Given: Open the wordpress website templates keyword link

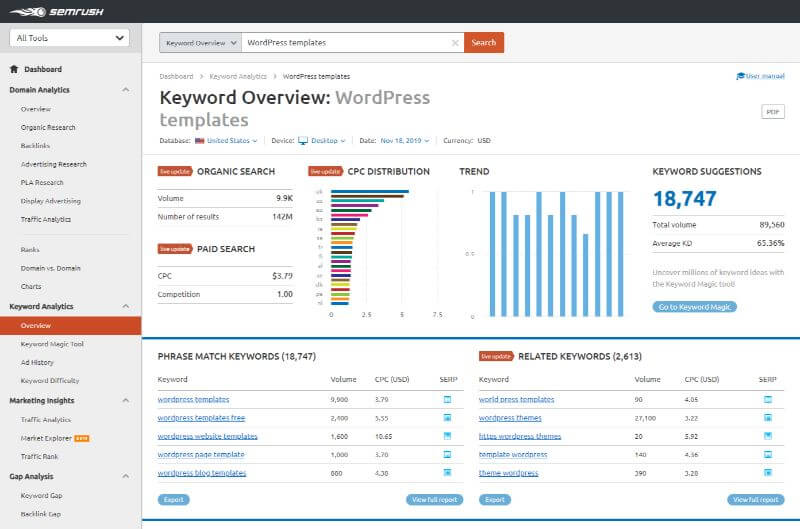Looking at the screenshot, I should (208, 436).
